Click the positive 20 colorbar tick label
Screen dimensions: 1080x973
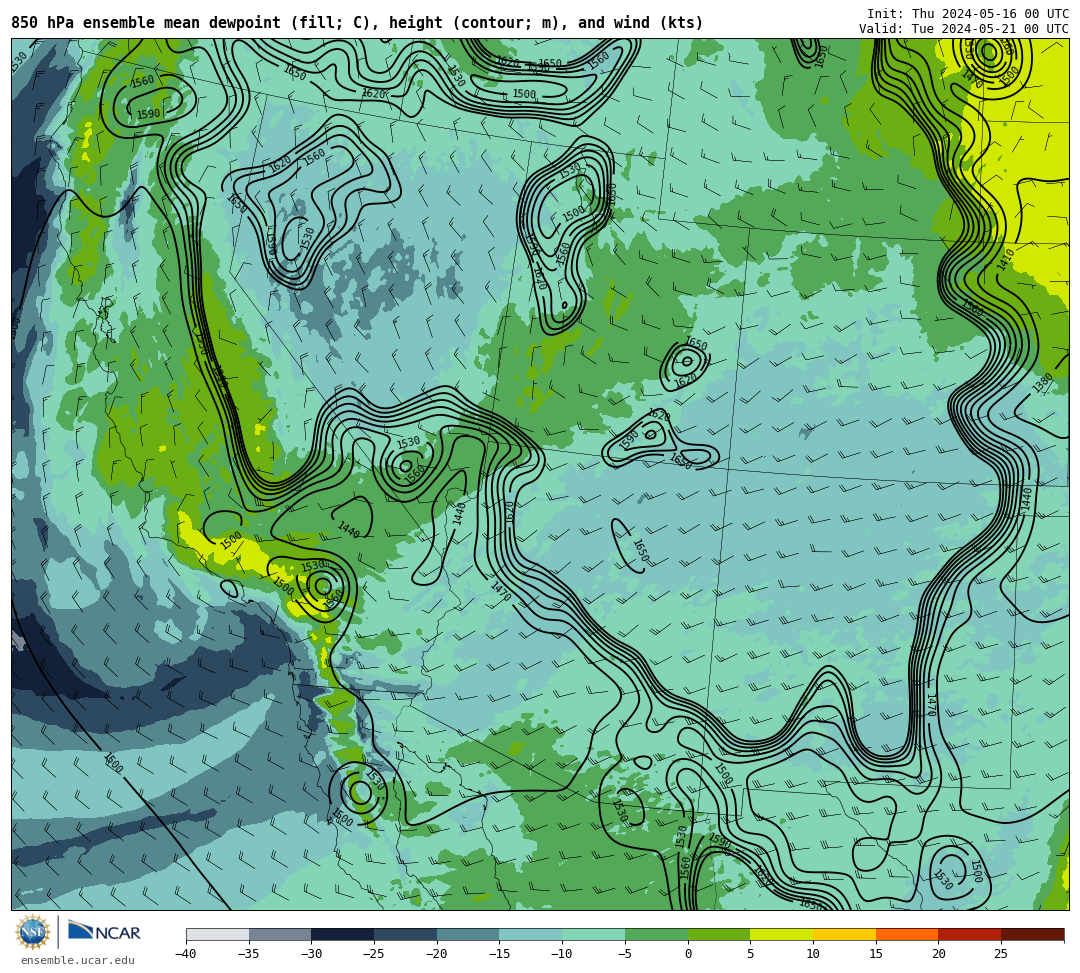[x=938, y=954]
